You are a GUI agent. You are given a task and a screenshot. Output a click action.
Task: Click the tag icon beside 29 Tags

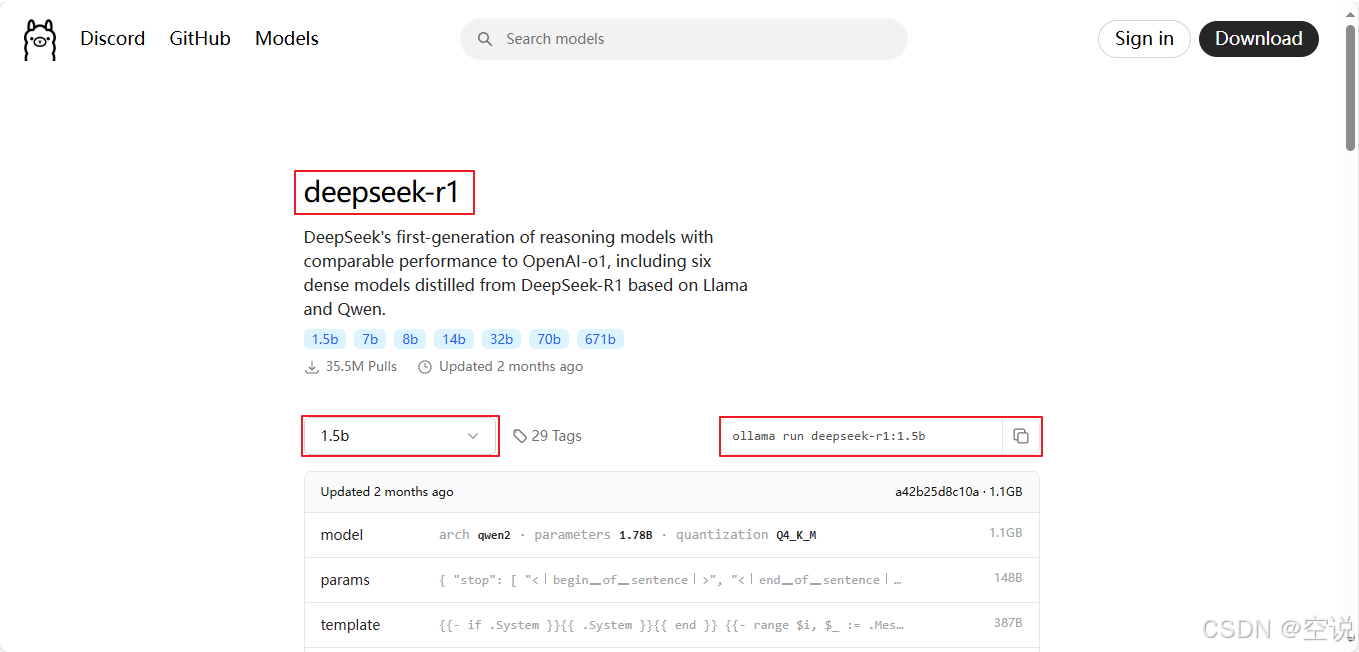pyautogui.click(x=520, y=436)
